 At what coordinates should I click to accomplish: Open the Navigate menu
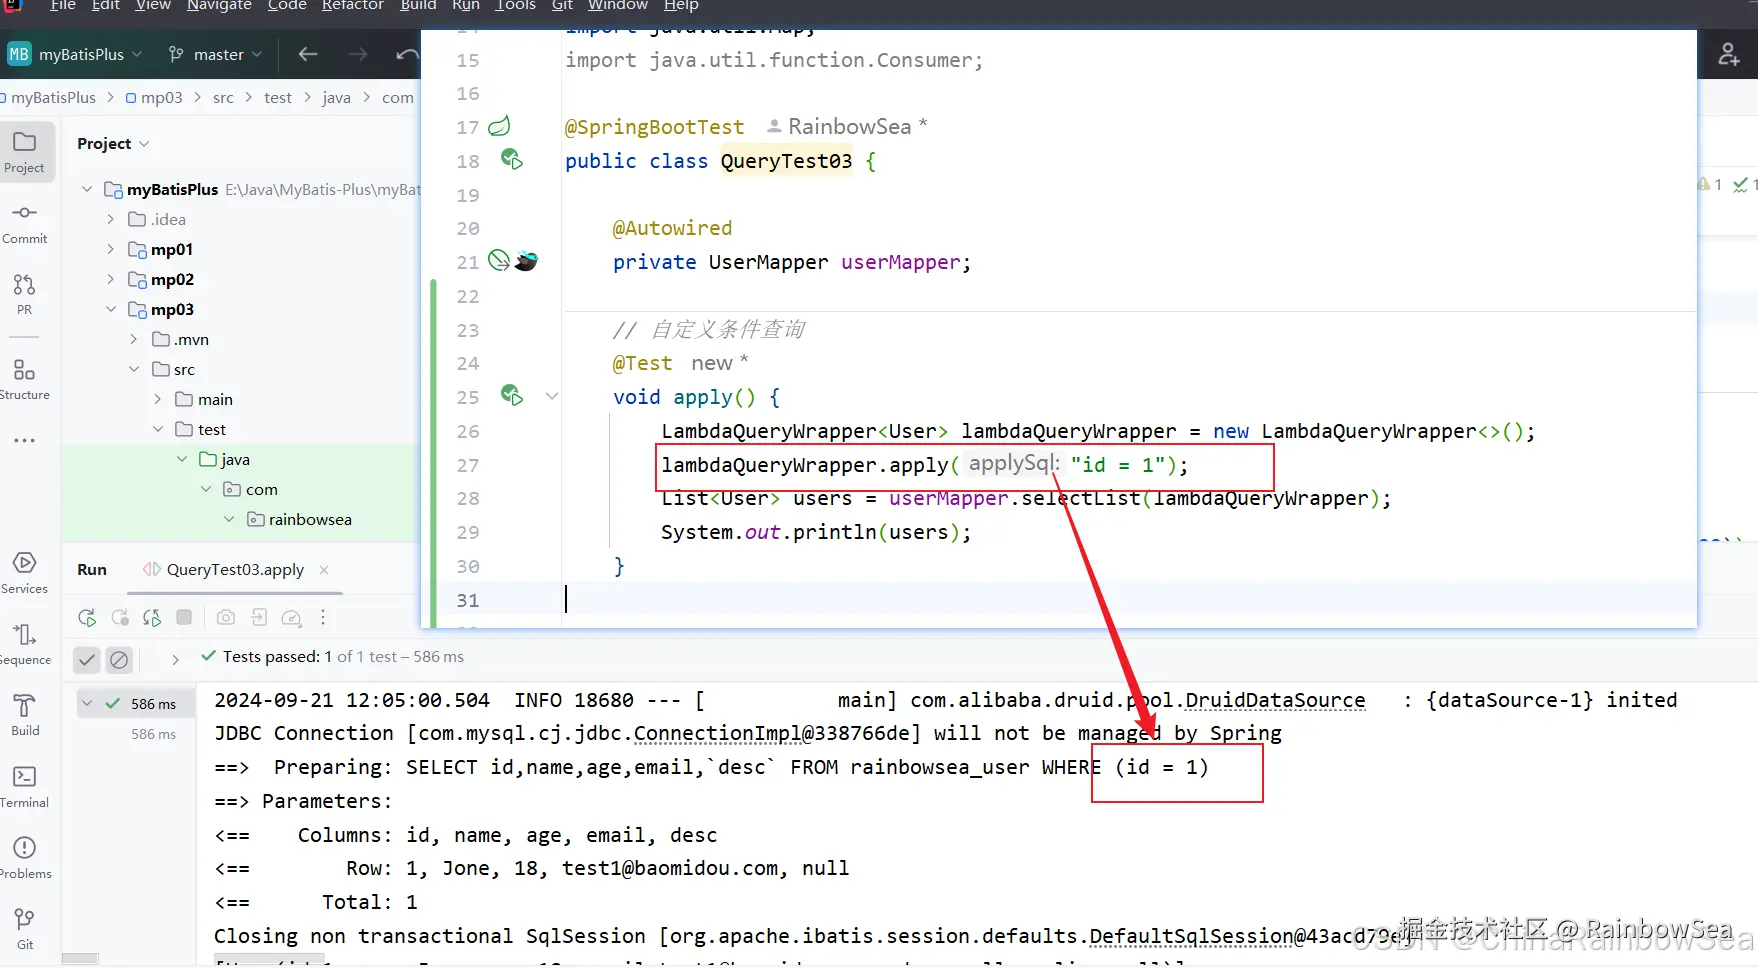click(x=219, y=6)
